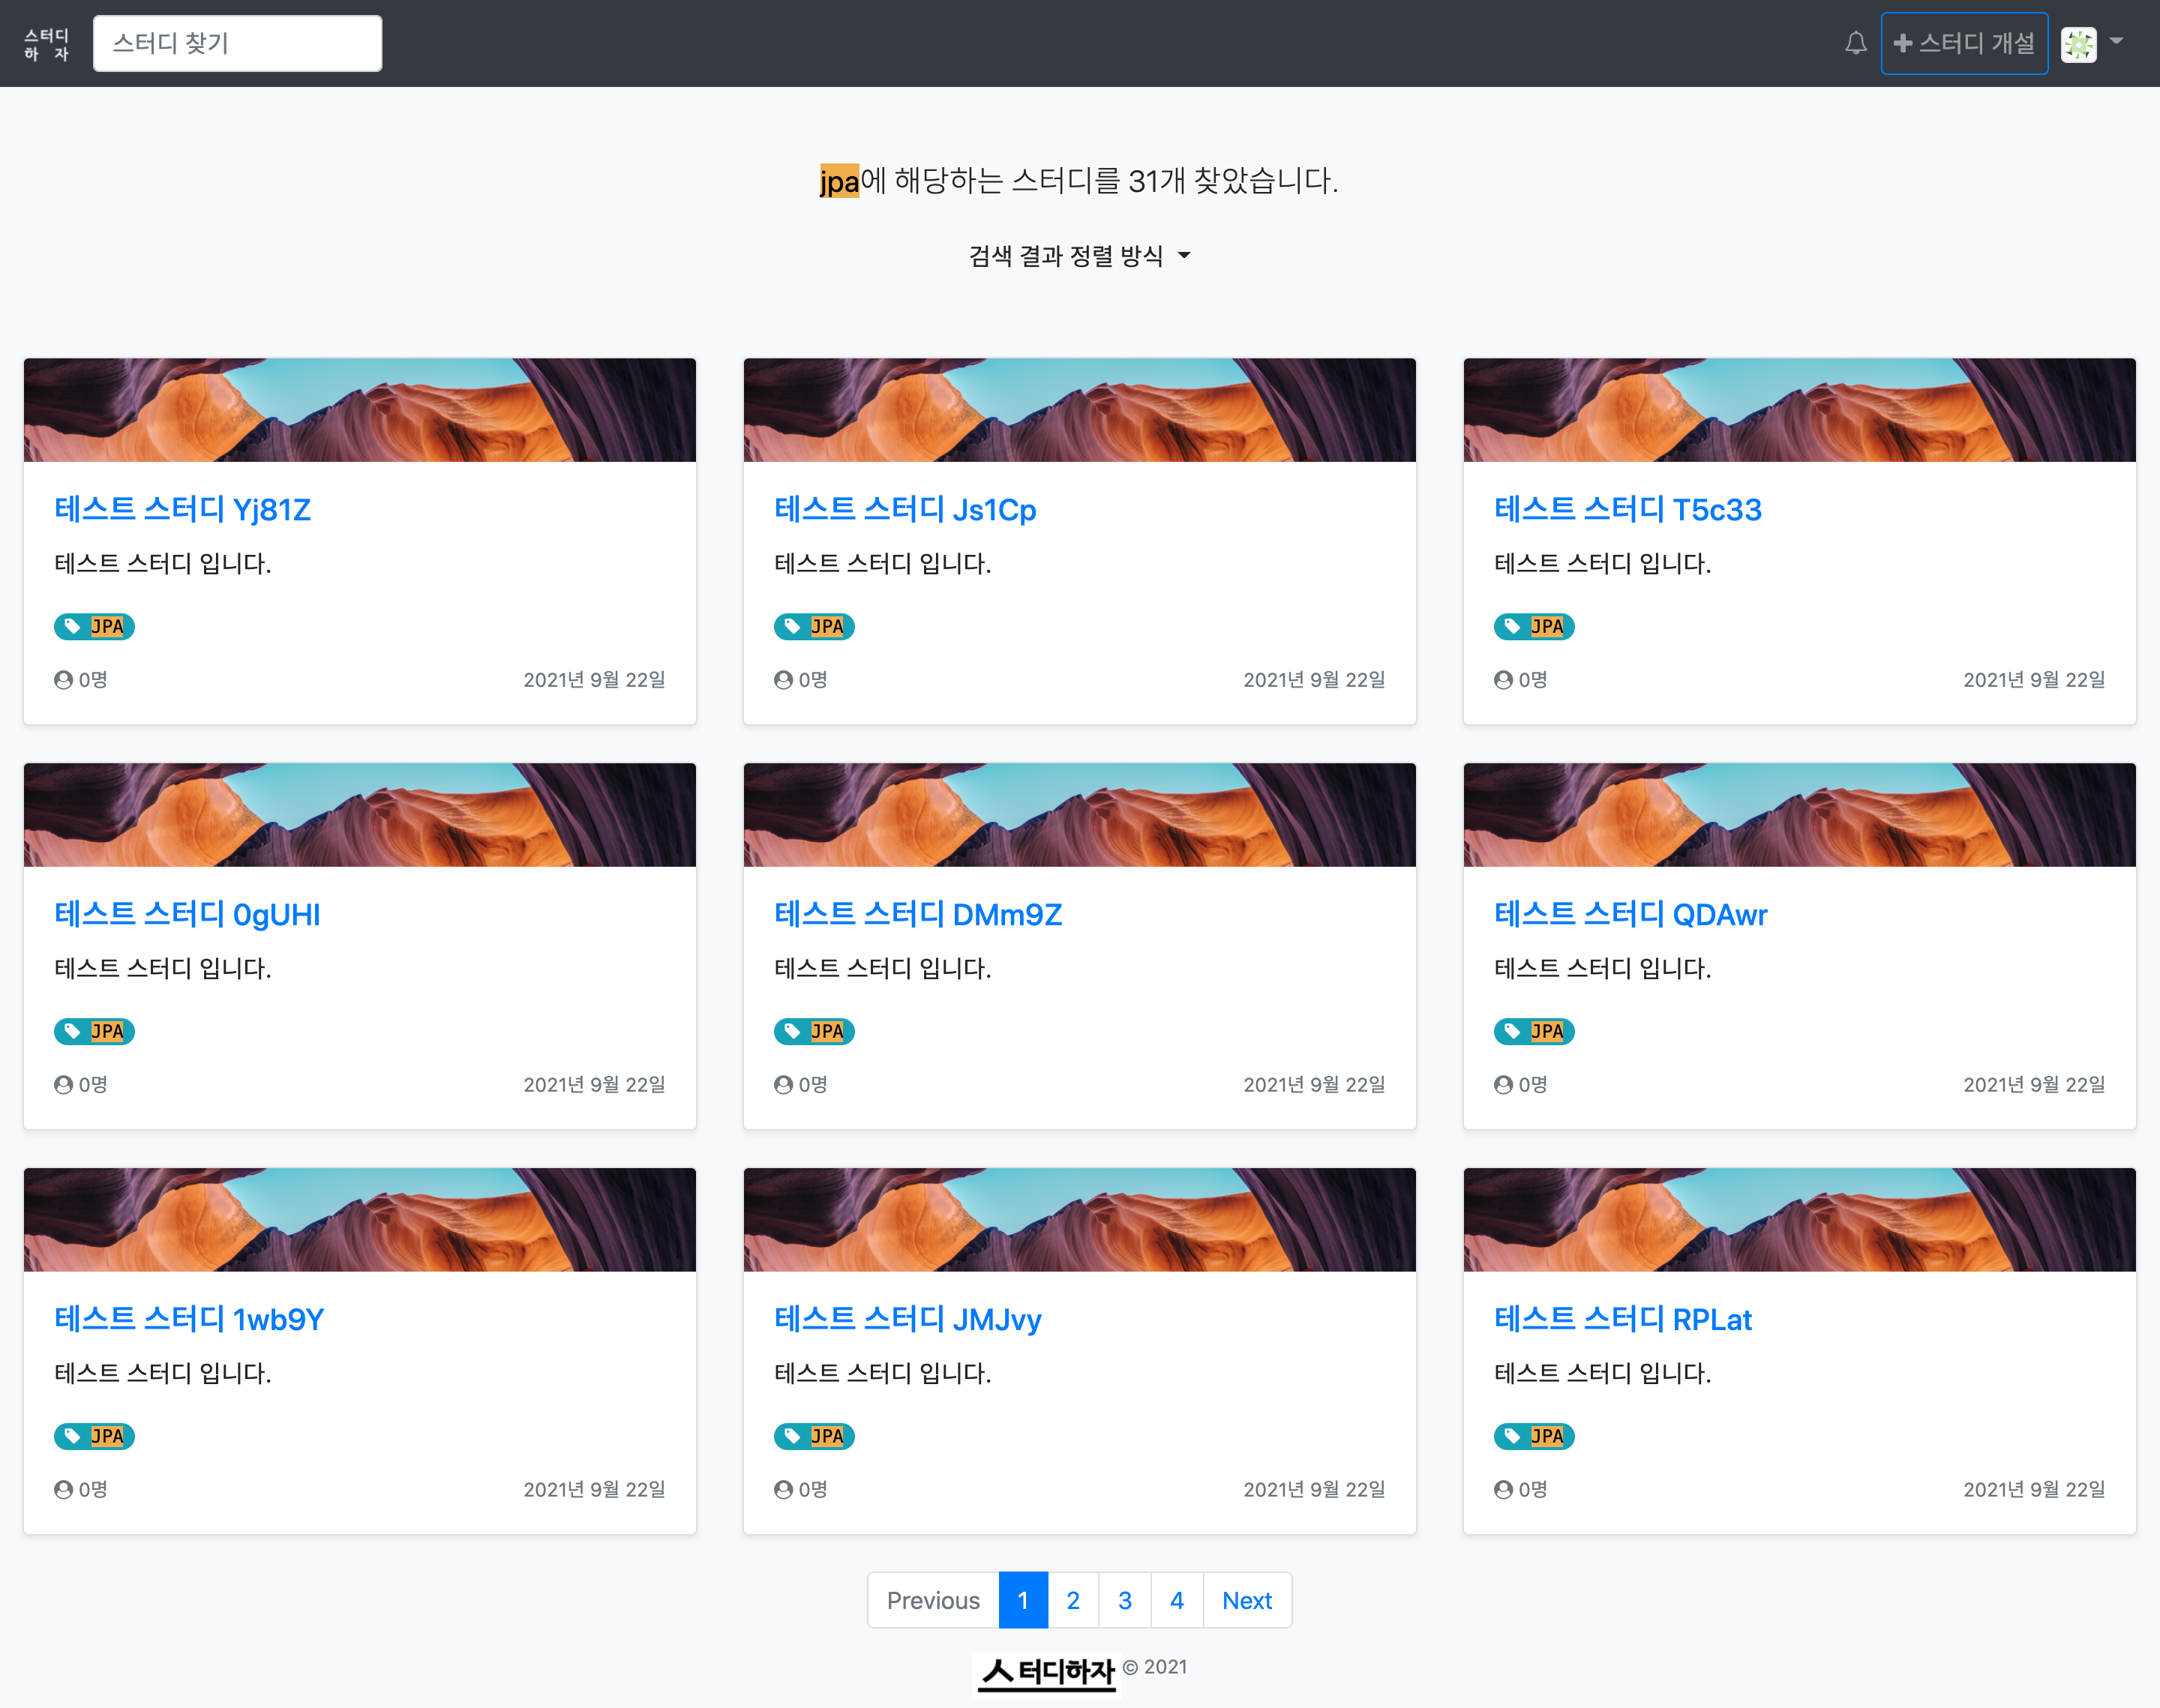Screen dimensions: 2160x1708
Task: Go to page 3
Action: point(1125,1600)
